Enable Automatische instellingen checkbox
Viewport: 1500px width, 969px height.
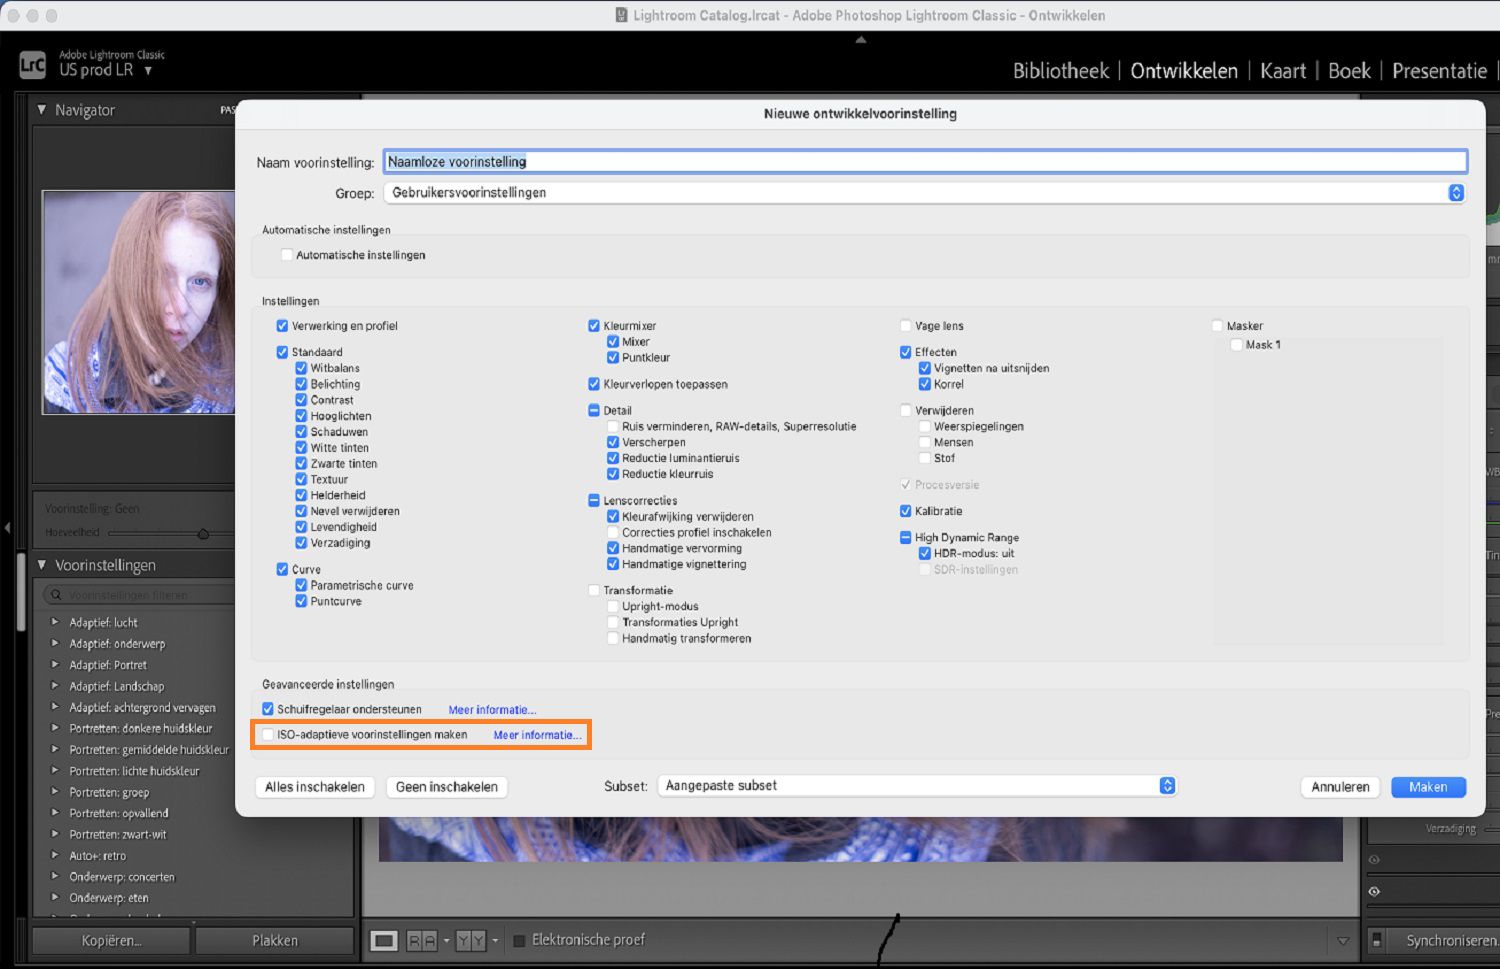(287, 255)
